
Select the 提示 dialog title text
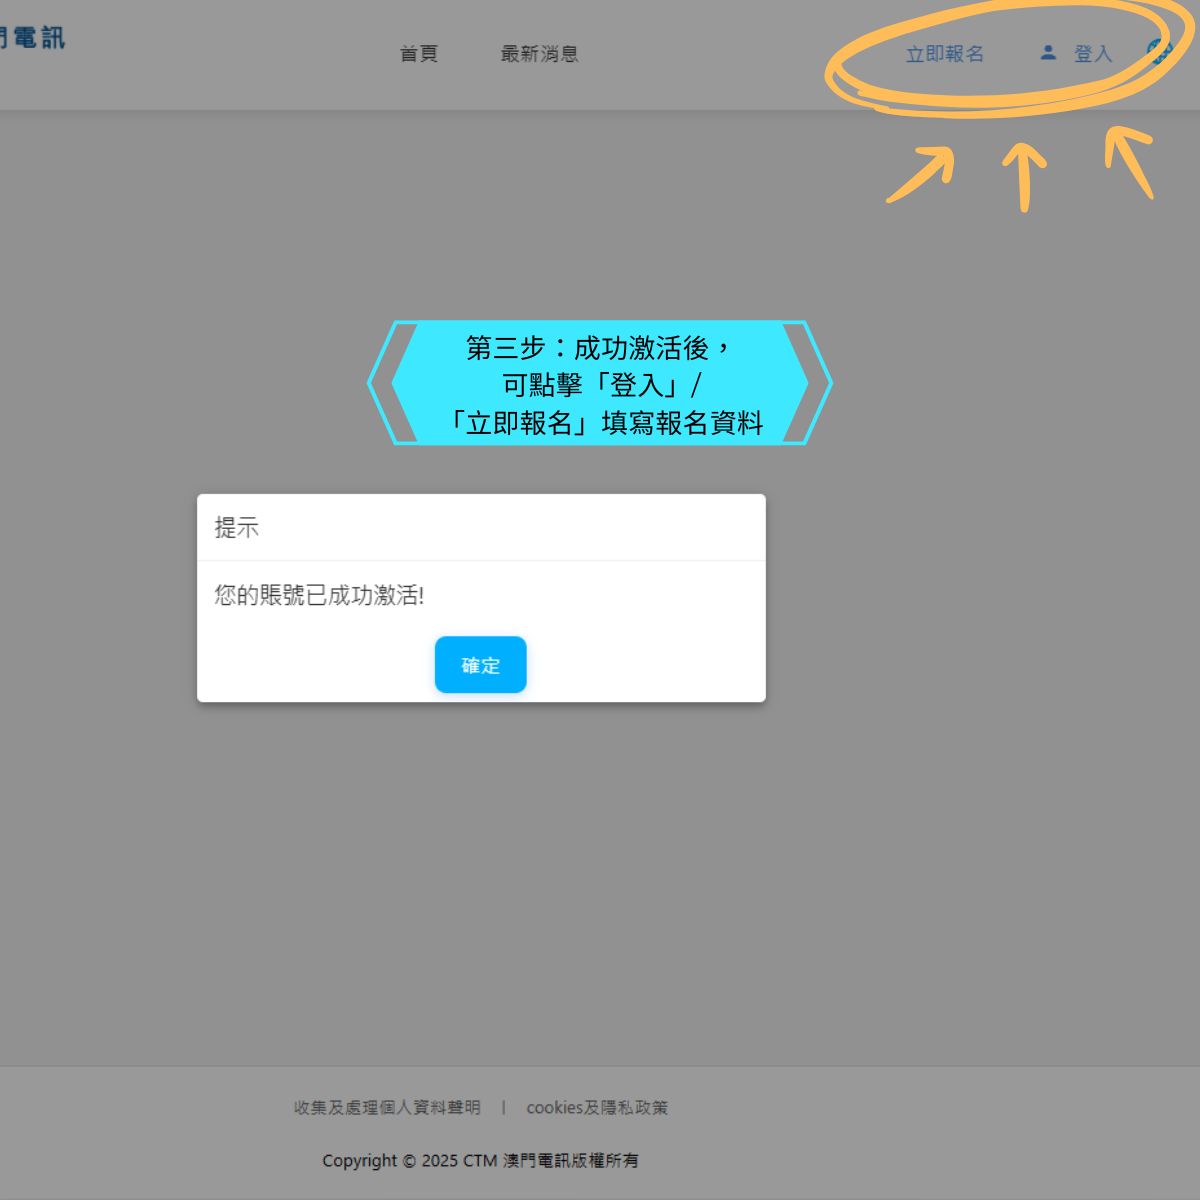(x=237, y=528)
